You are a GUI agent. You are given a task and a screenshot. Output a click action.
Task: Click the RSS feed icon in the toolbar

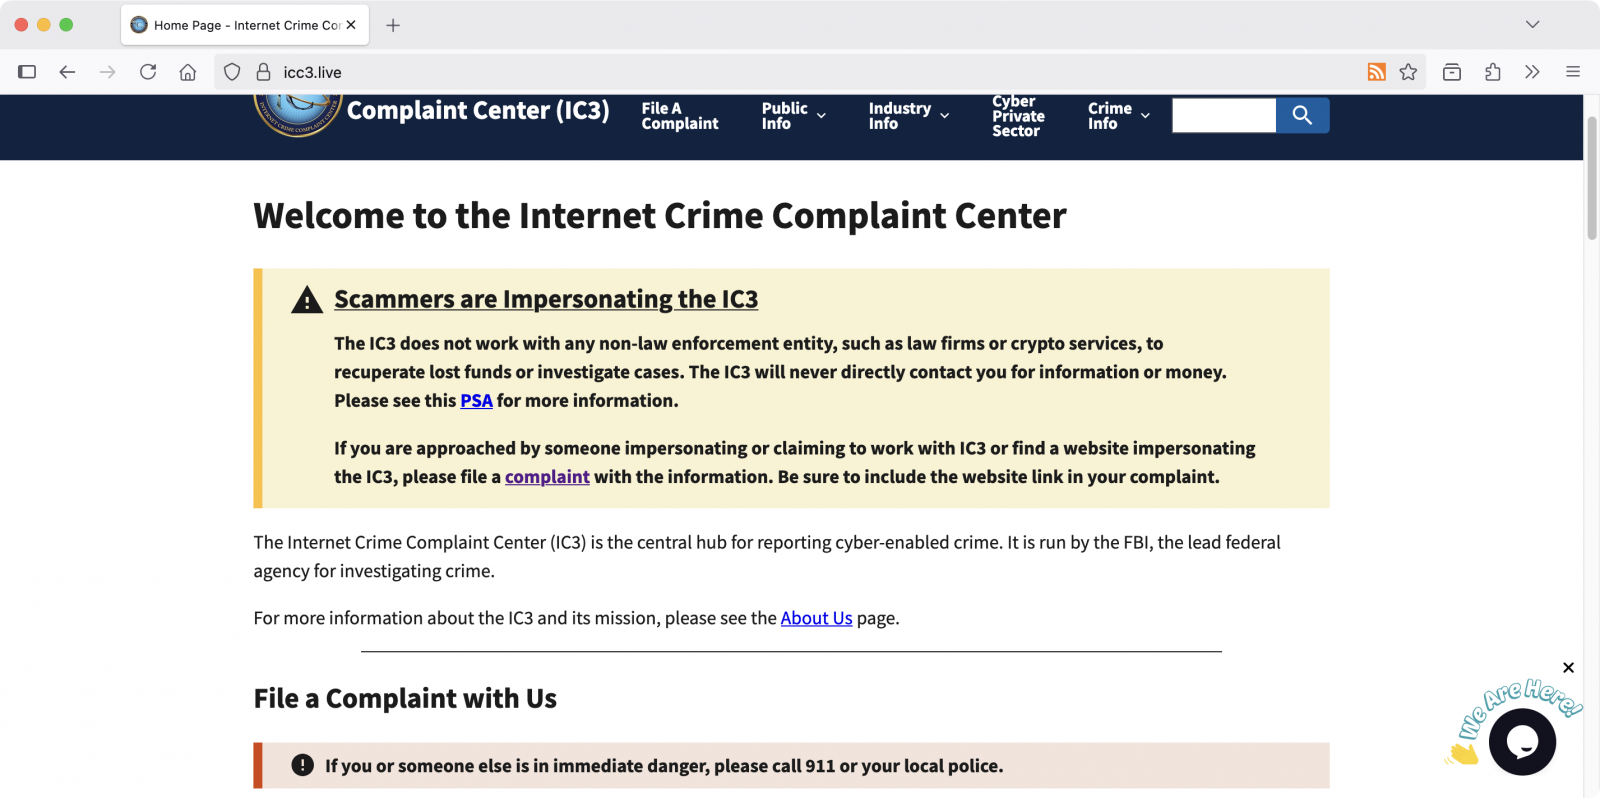(x=1377, y=71)
